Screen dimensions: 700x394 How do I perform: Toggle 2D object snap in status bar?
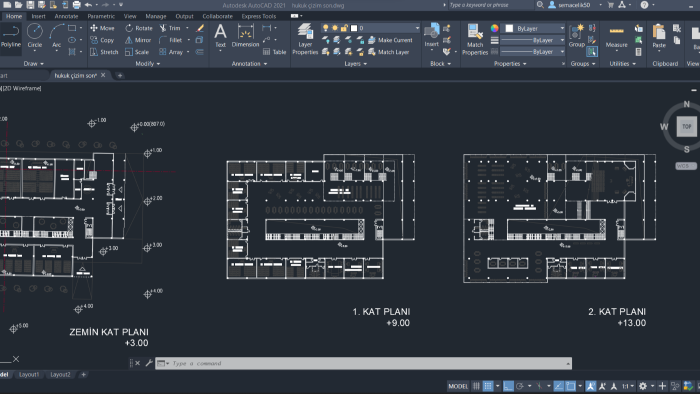coord(571,386)
